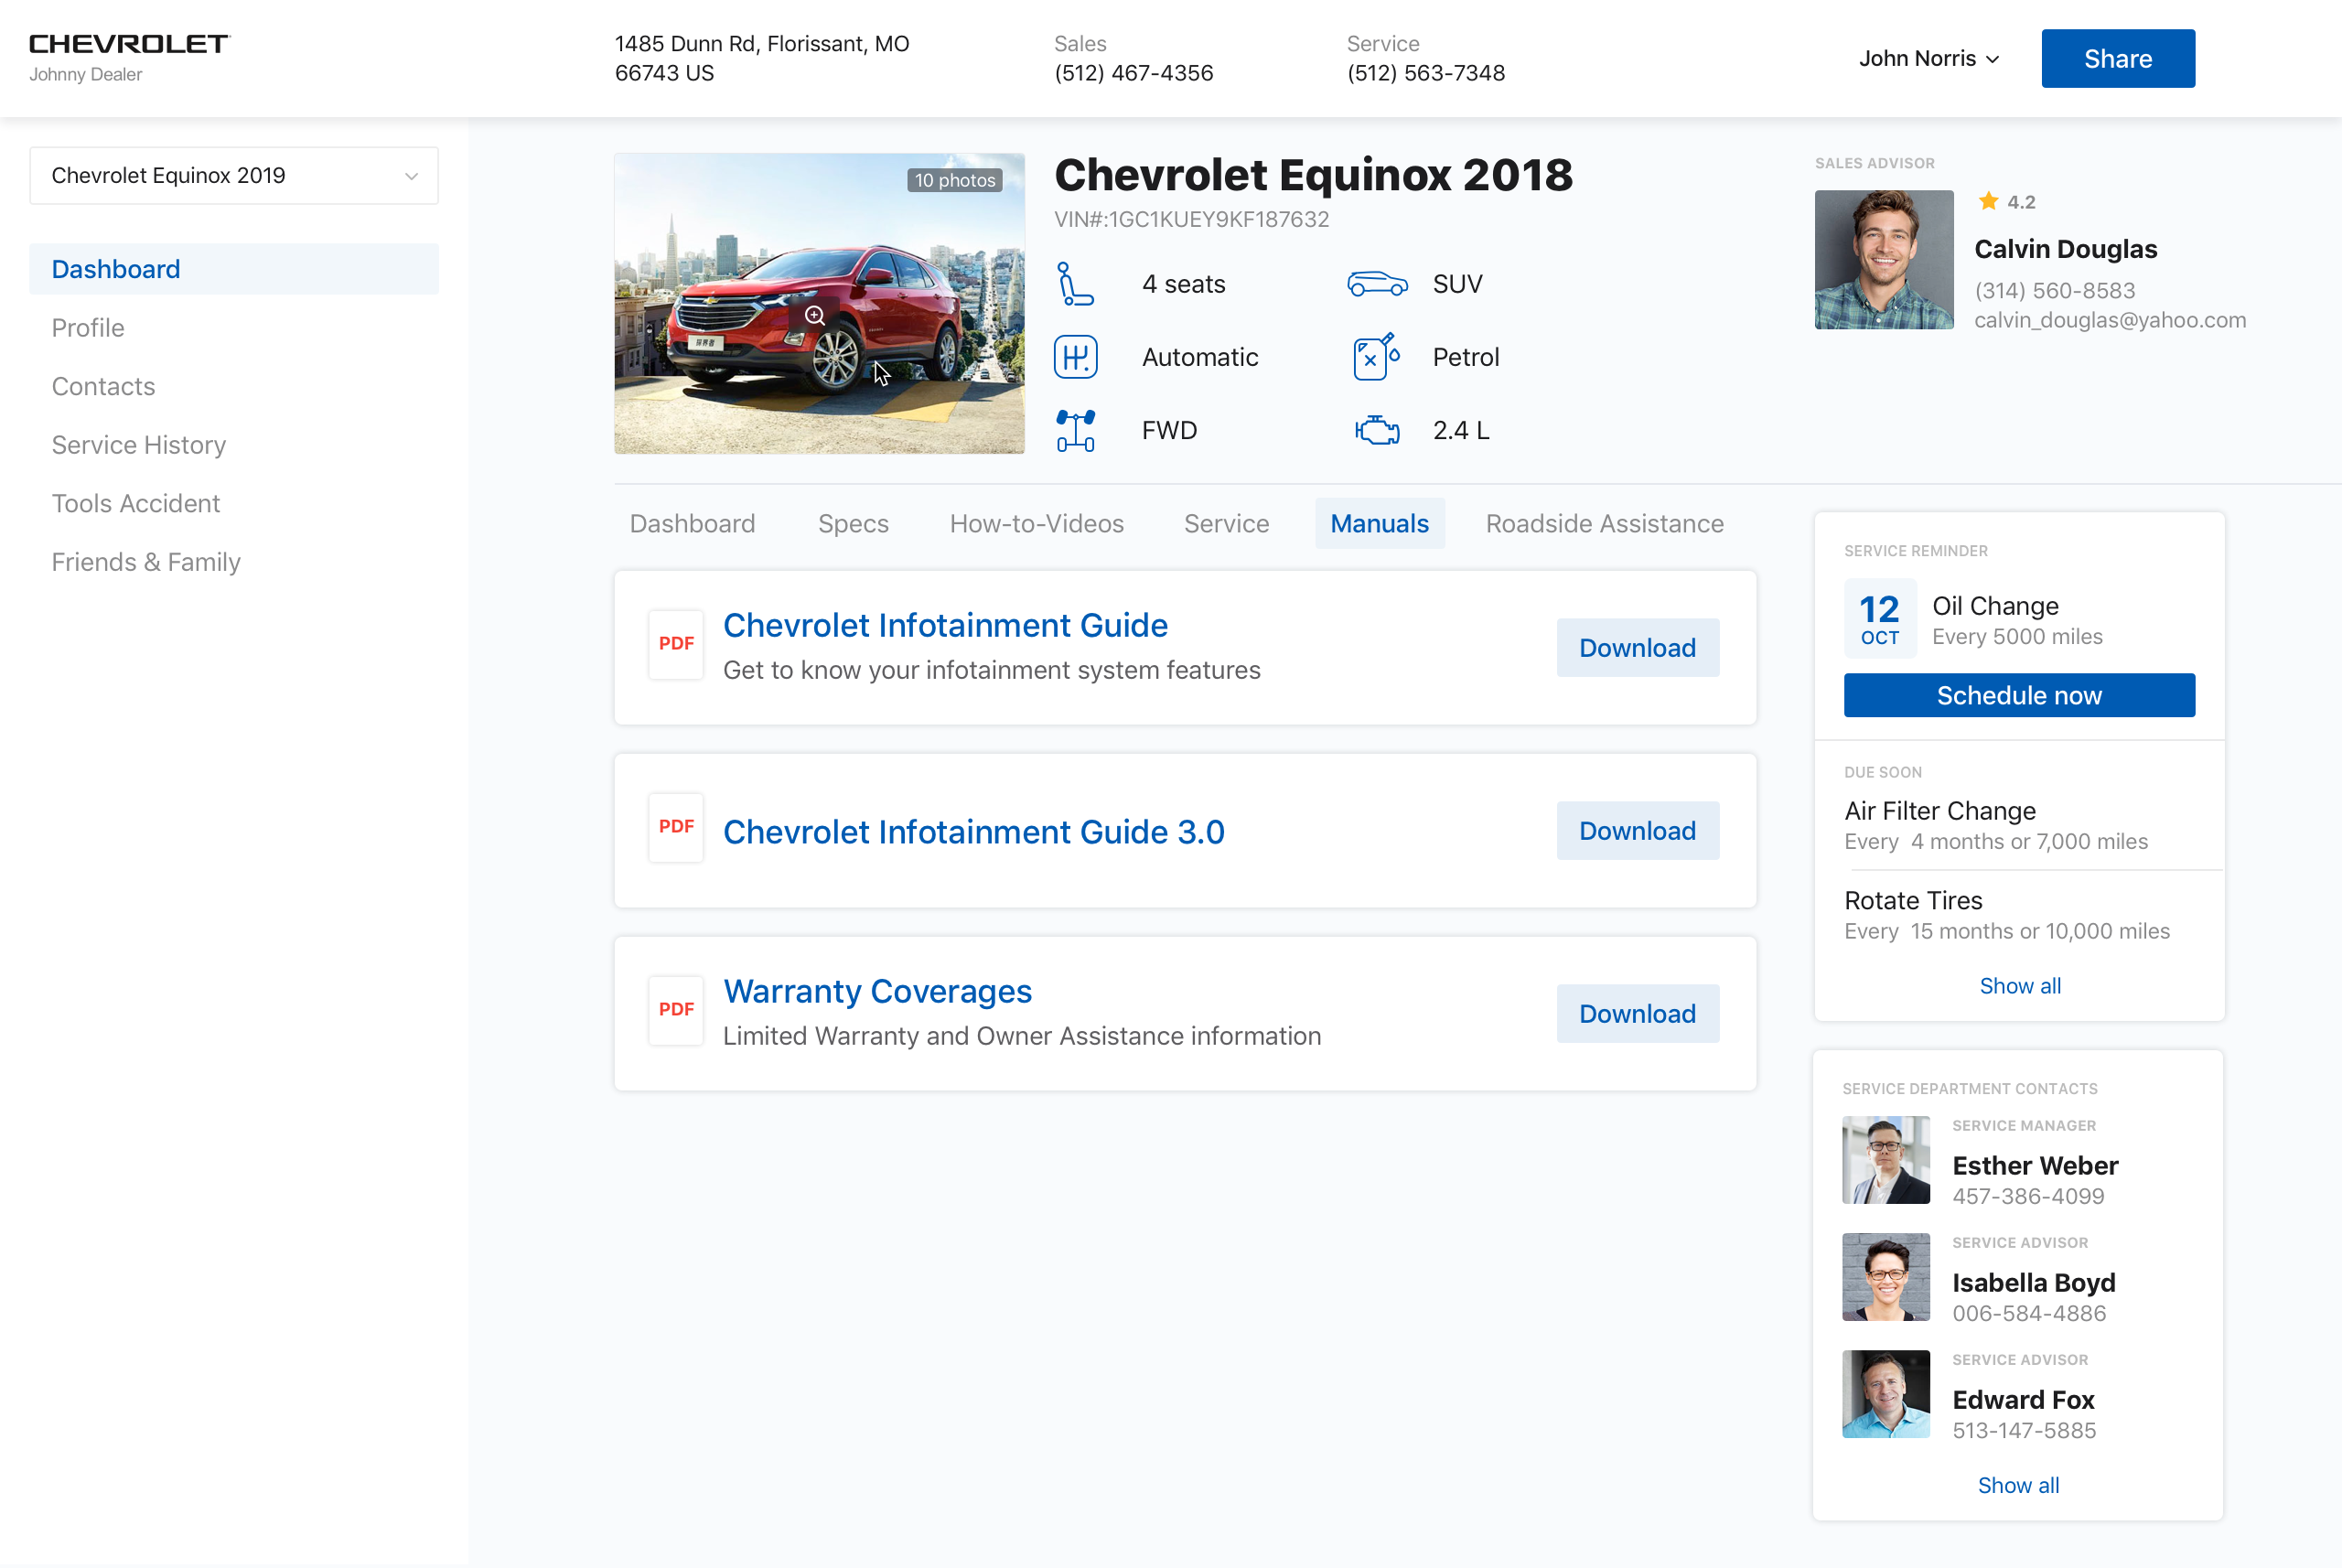Switch to the Roadside Assistance tab
The image size is (2342, 1568).
point(1604,523)
